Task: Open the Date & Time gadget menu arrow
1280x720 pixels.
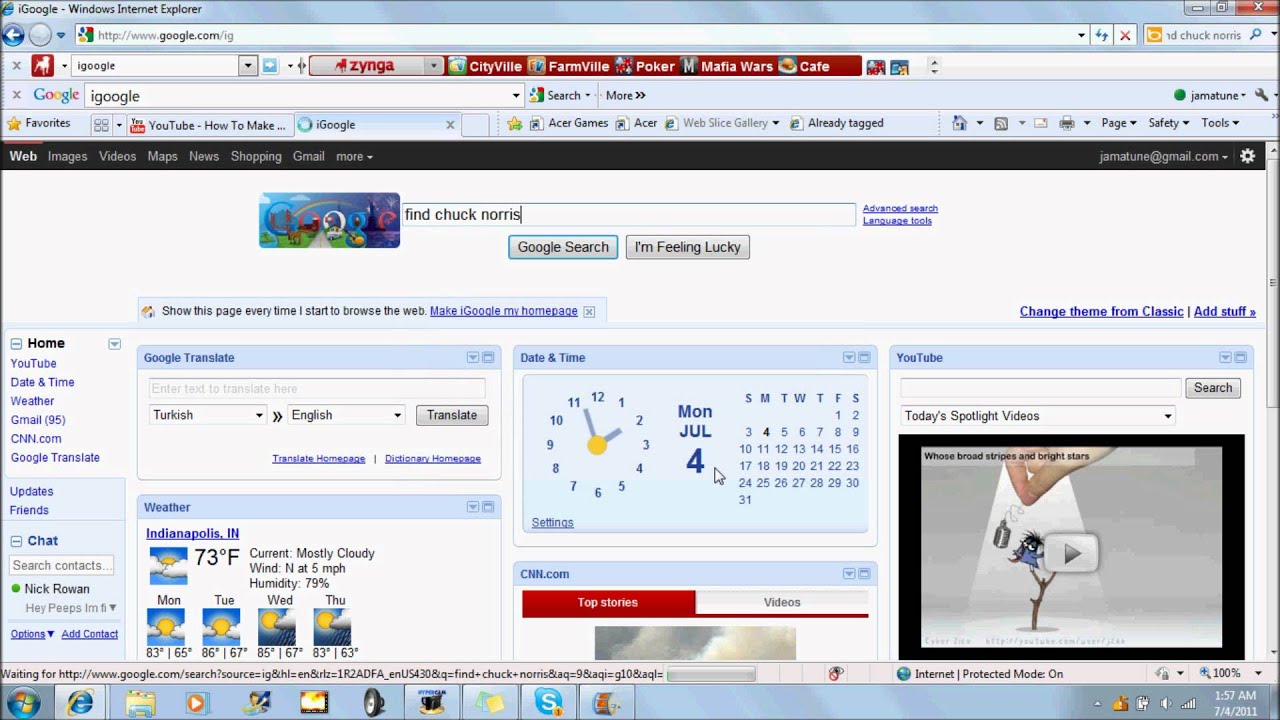Action: [x=849, y=358]
